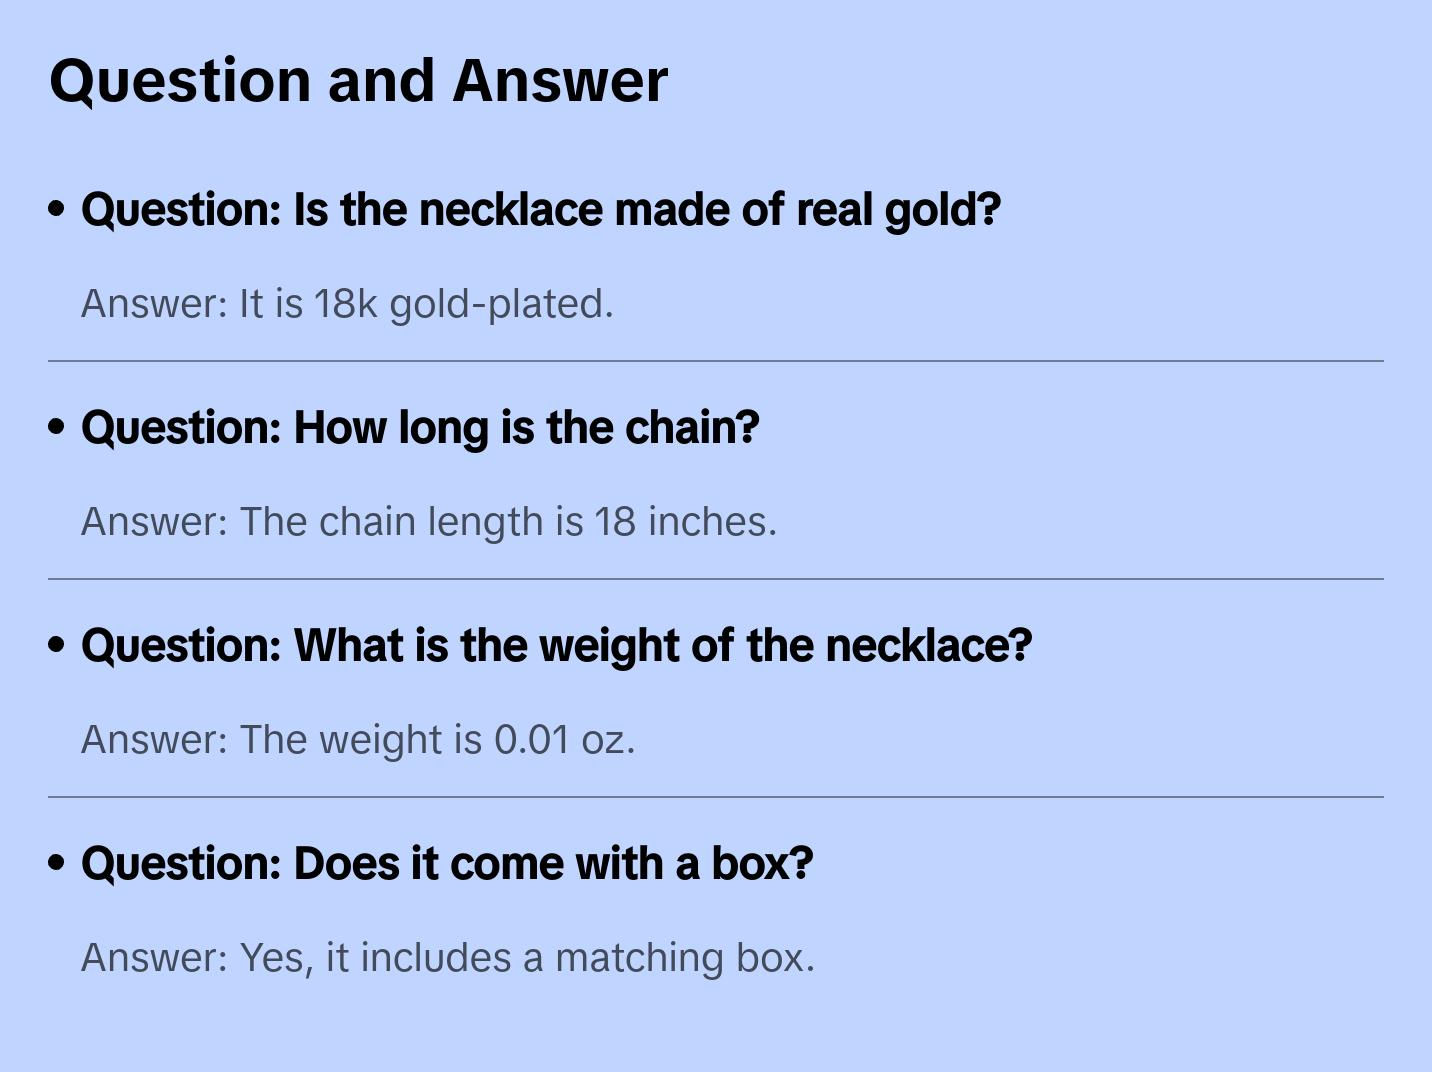Click the words "matching box" in the last answer

coord(683,958)
